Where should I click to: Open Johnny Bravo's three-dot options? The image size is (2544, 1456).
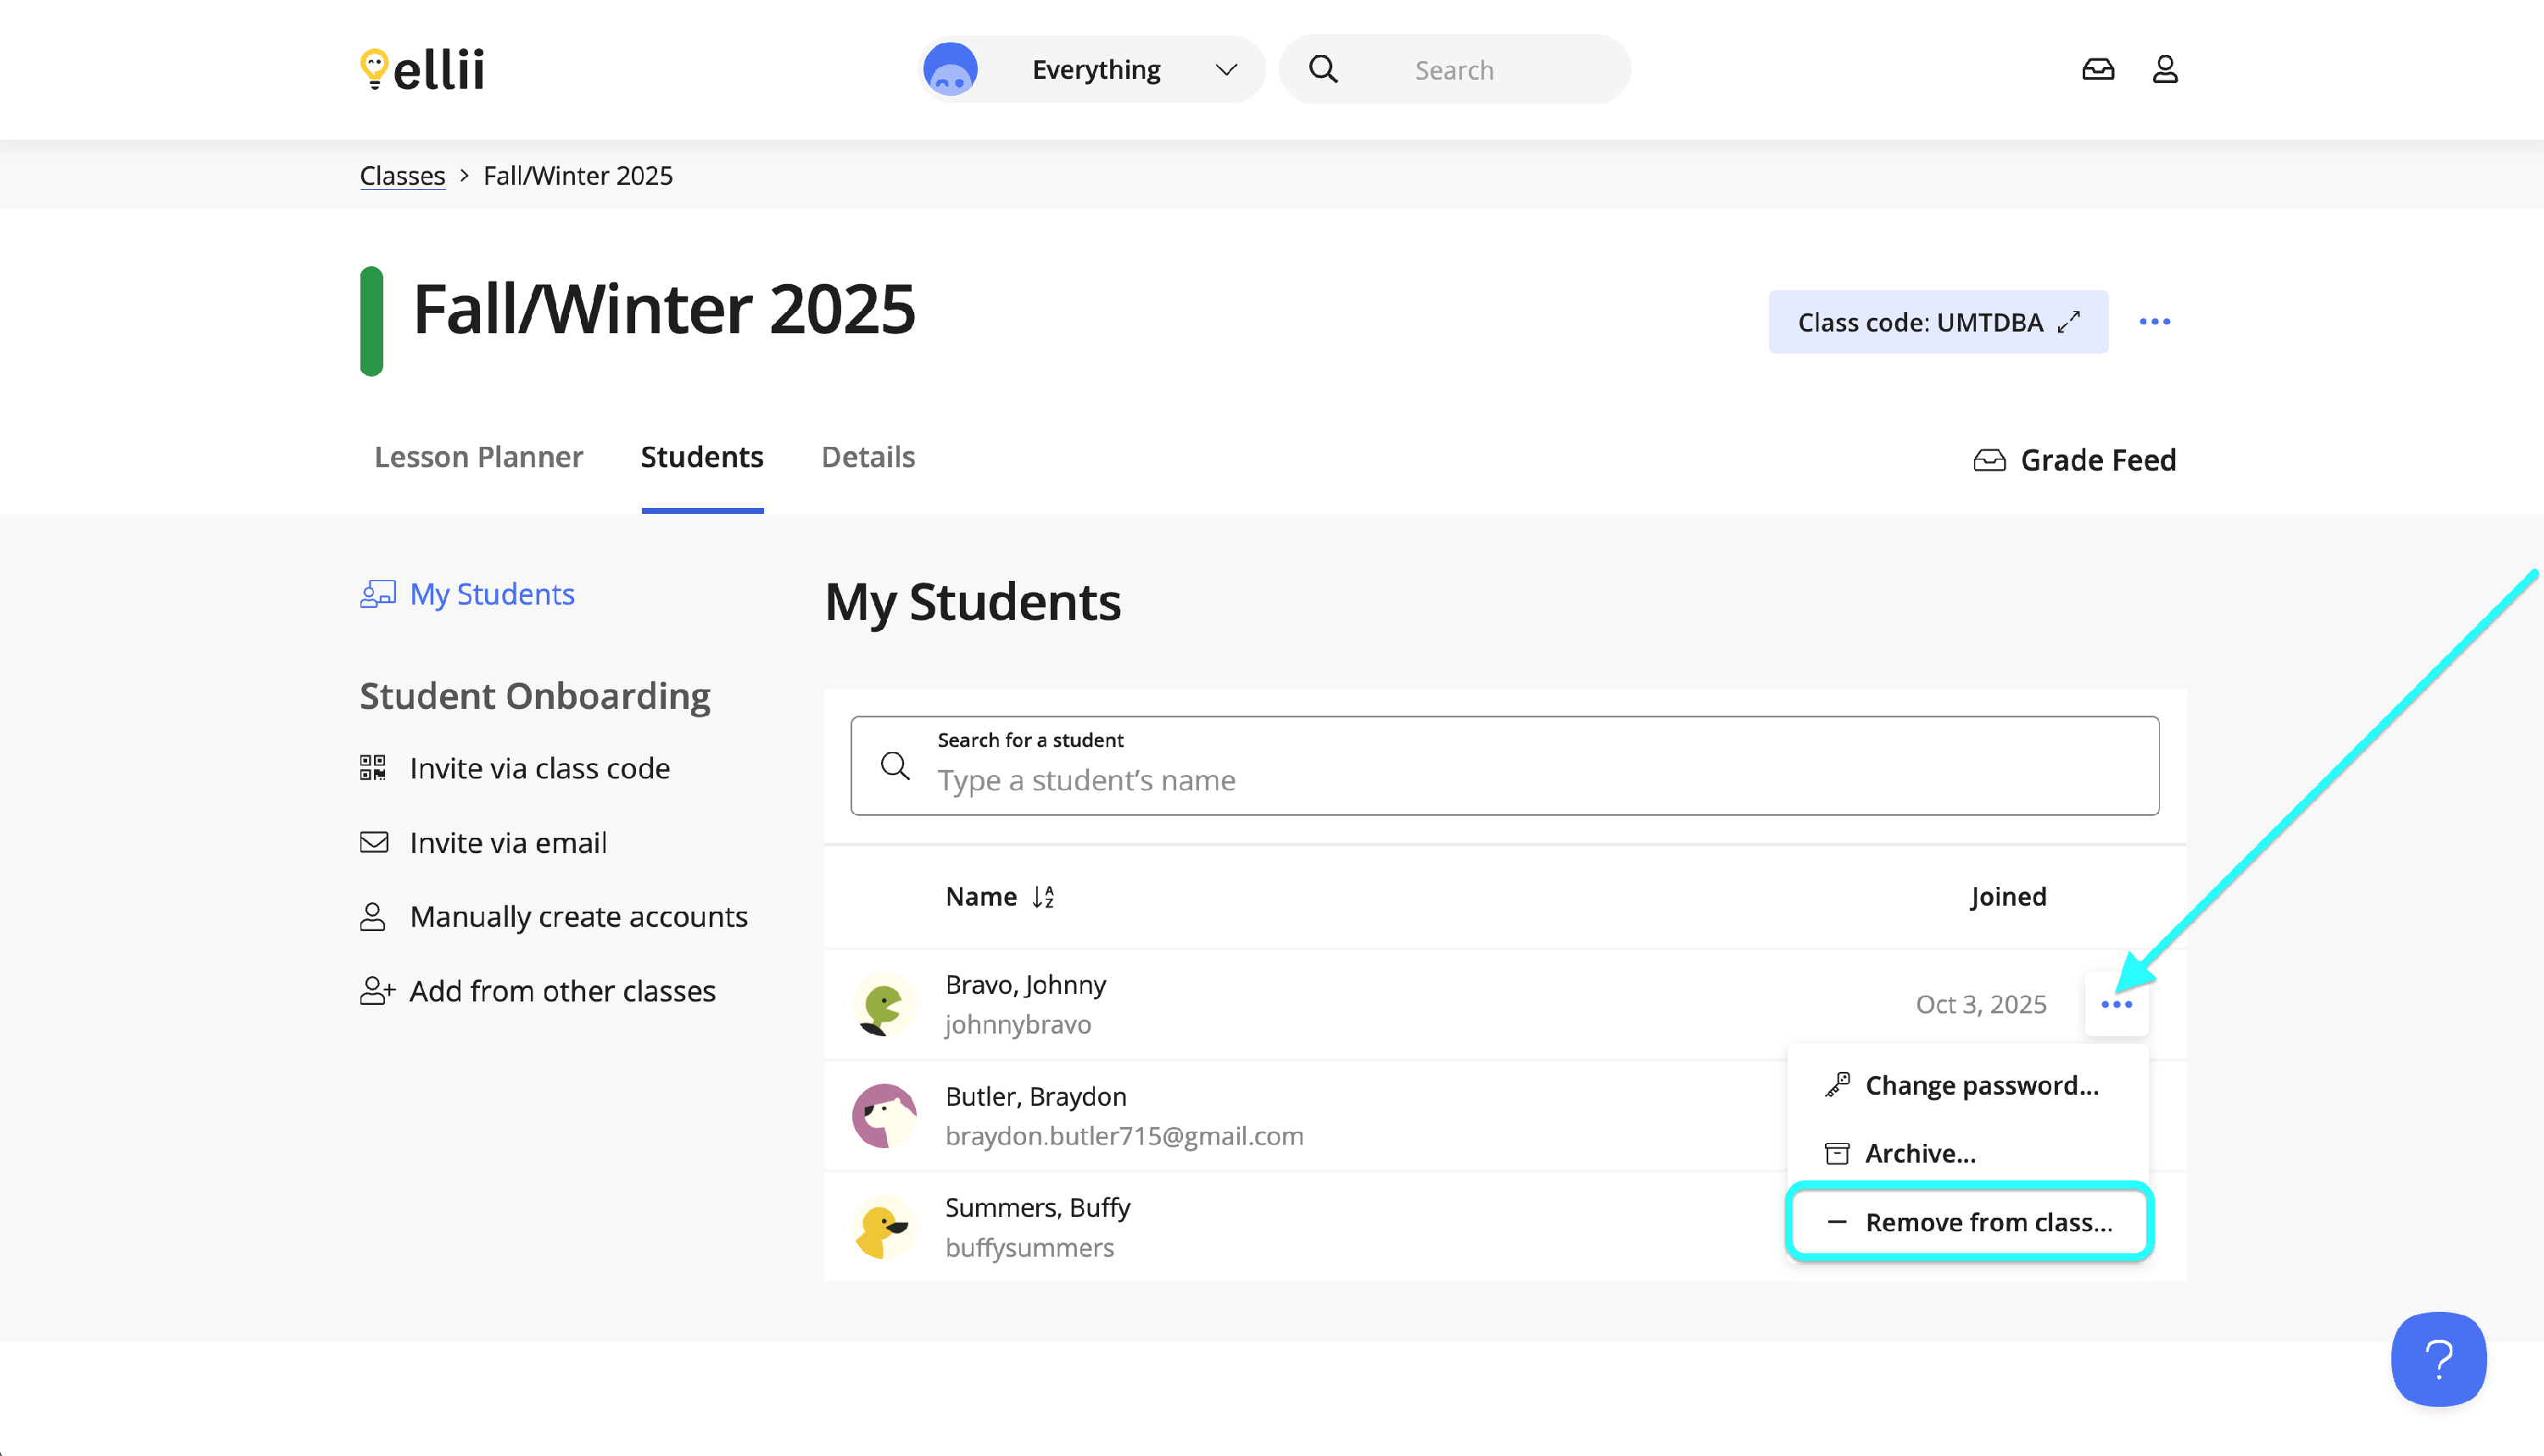click(x=2116, y=1004)
